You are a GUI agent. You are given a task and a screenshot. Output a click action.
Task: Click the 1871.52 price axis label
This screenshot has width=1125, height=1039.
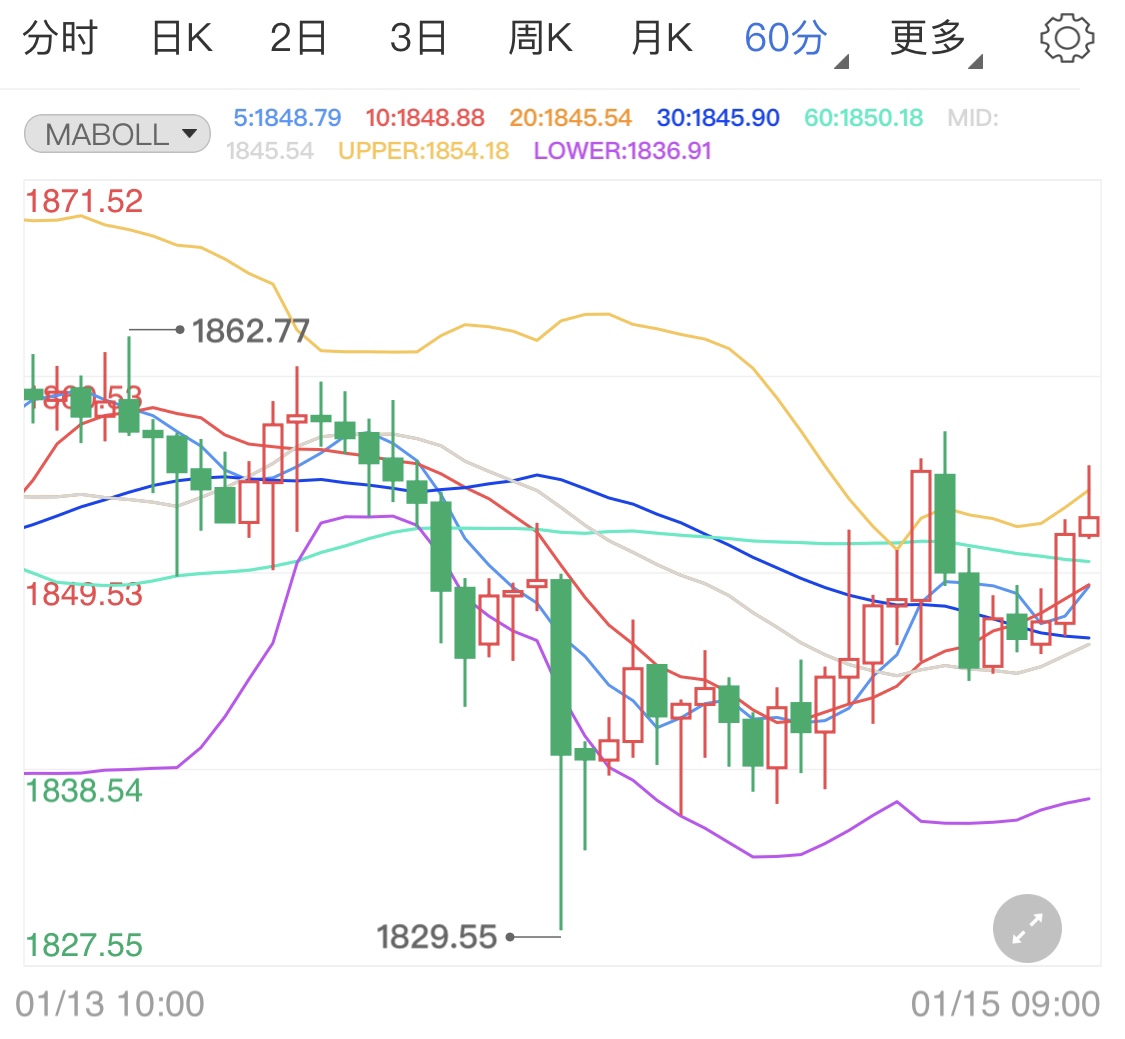point(84,201)
